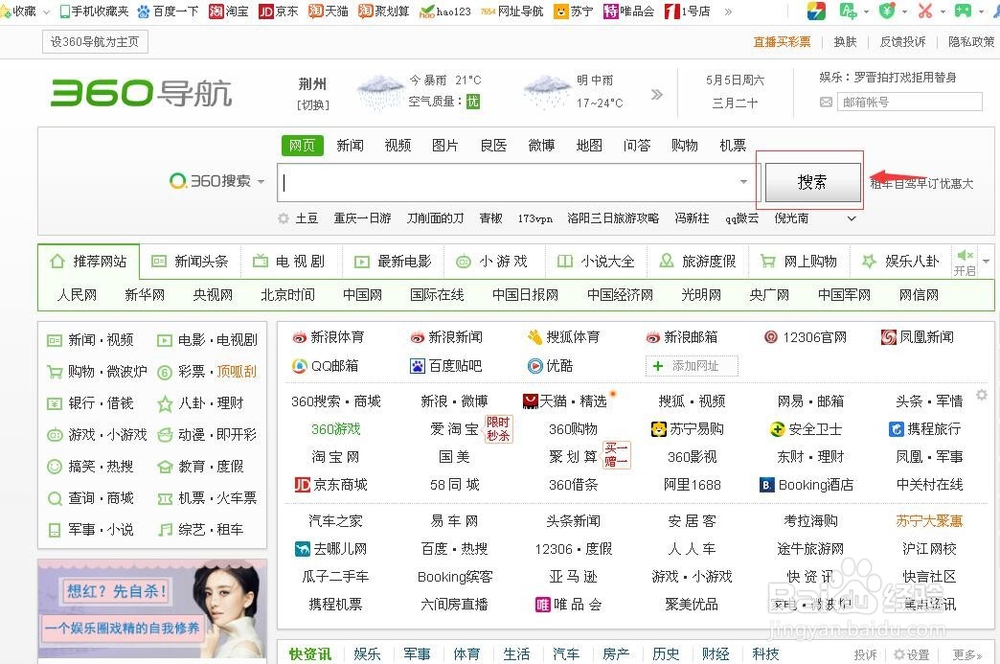1000x664 pixels.
Task: Expand the search box suggestion arrow
Action: [x=744, y=182]
